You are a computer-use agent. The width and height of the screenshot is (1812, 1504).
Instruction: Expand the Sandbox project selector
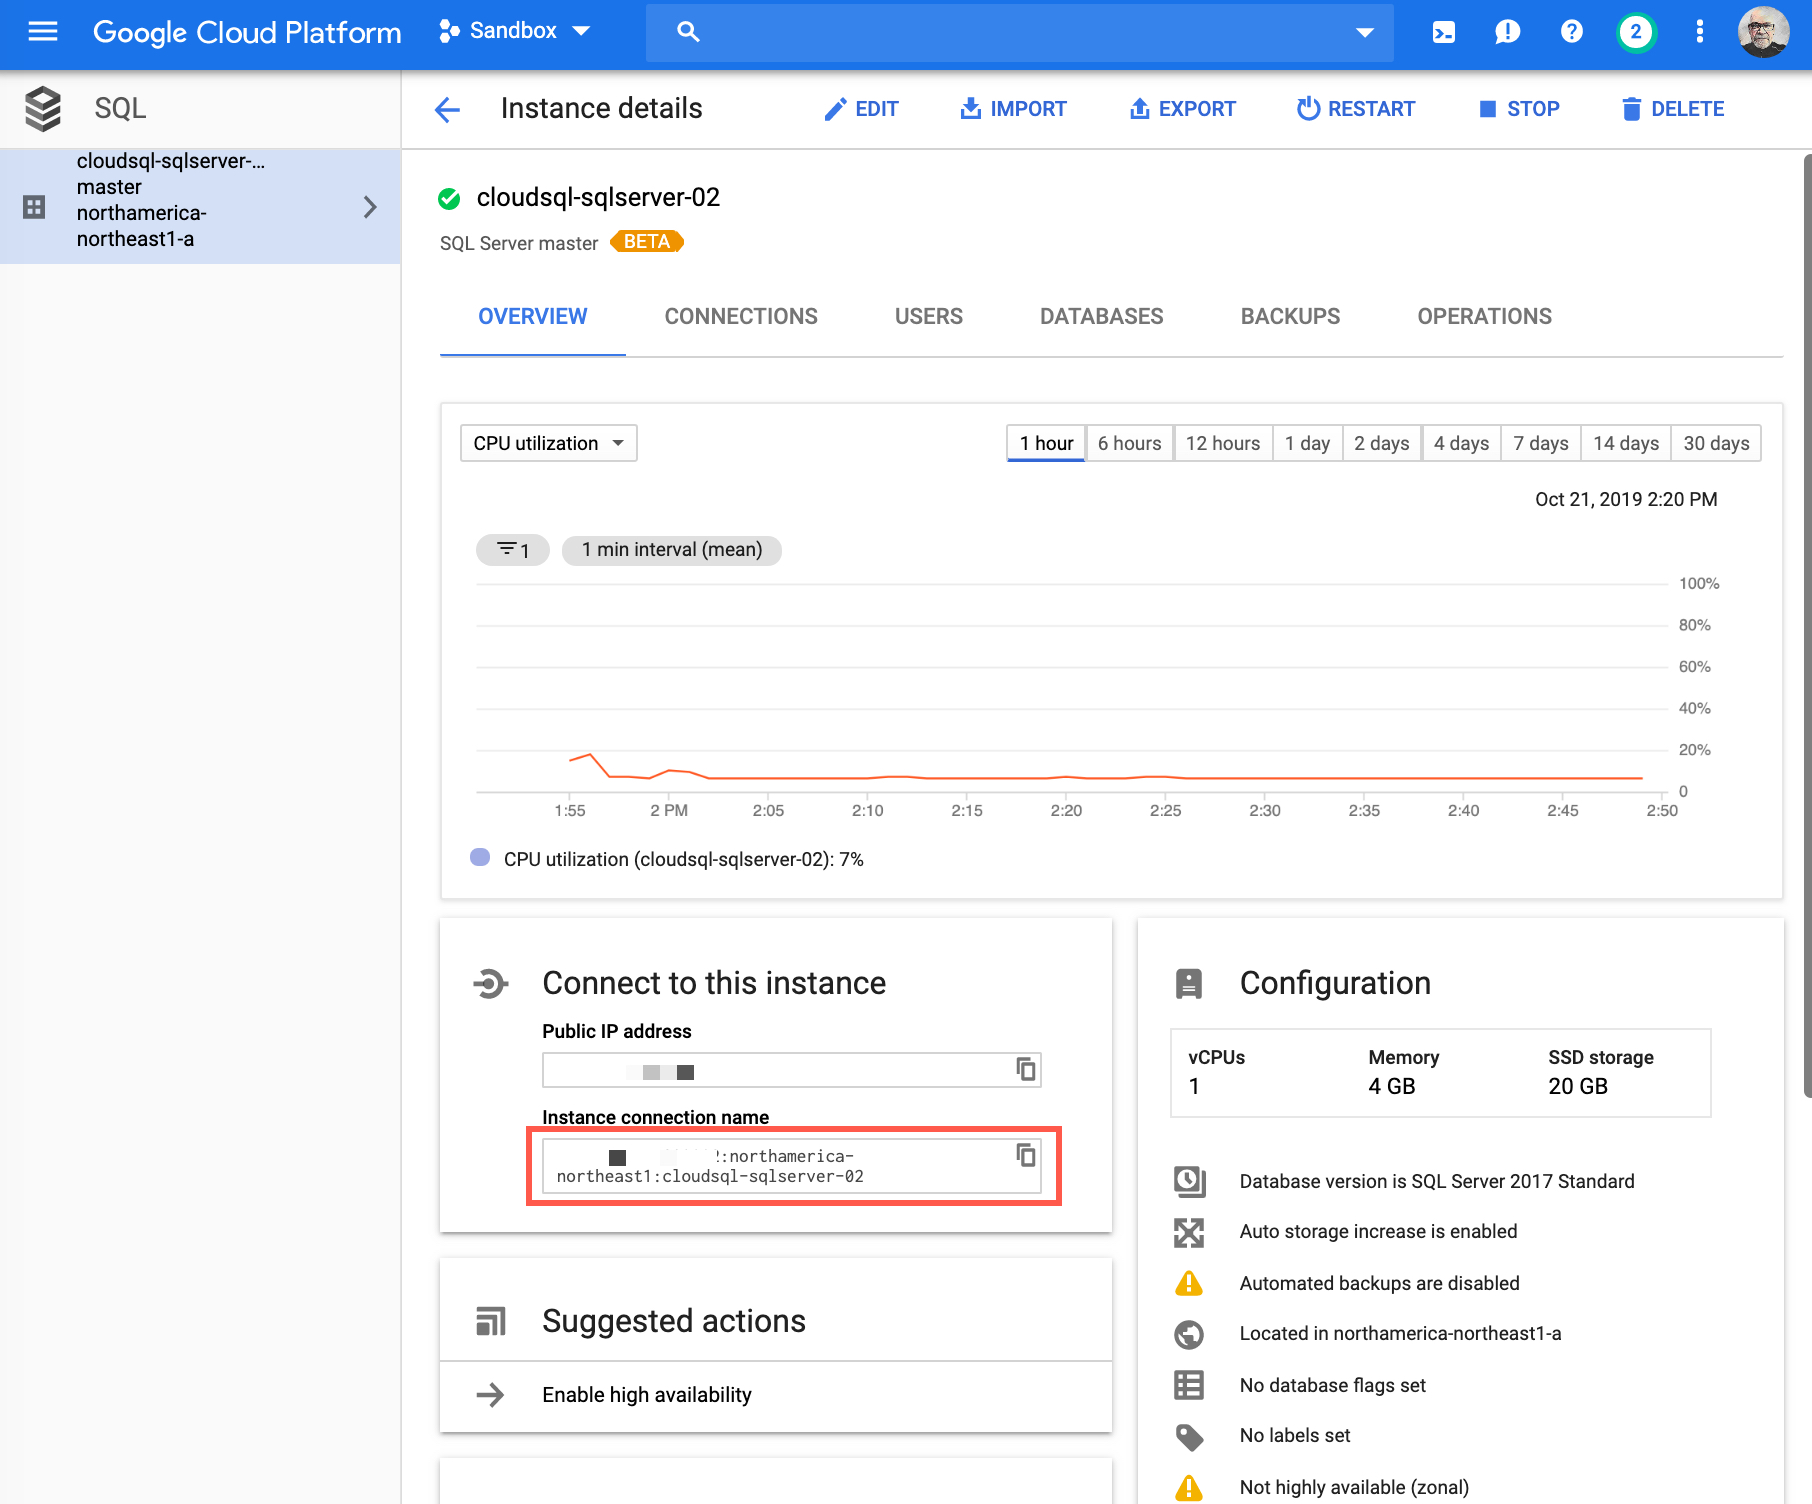point(515,32)
